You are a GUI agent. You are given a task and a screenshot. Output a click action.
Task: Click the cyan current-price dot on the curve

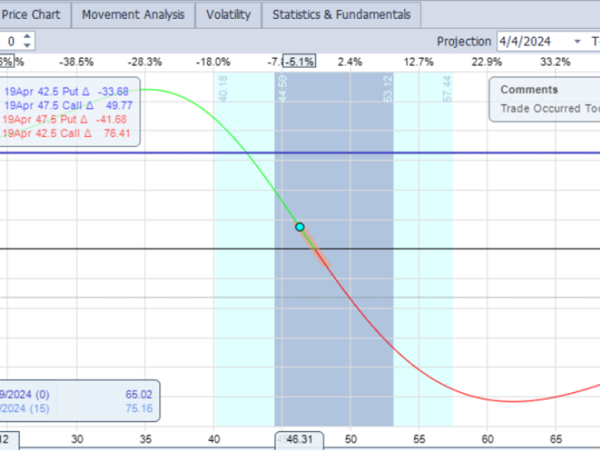299,227
